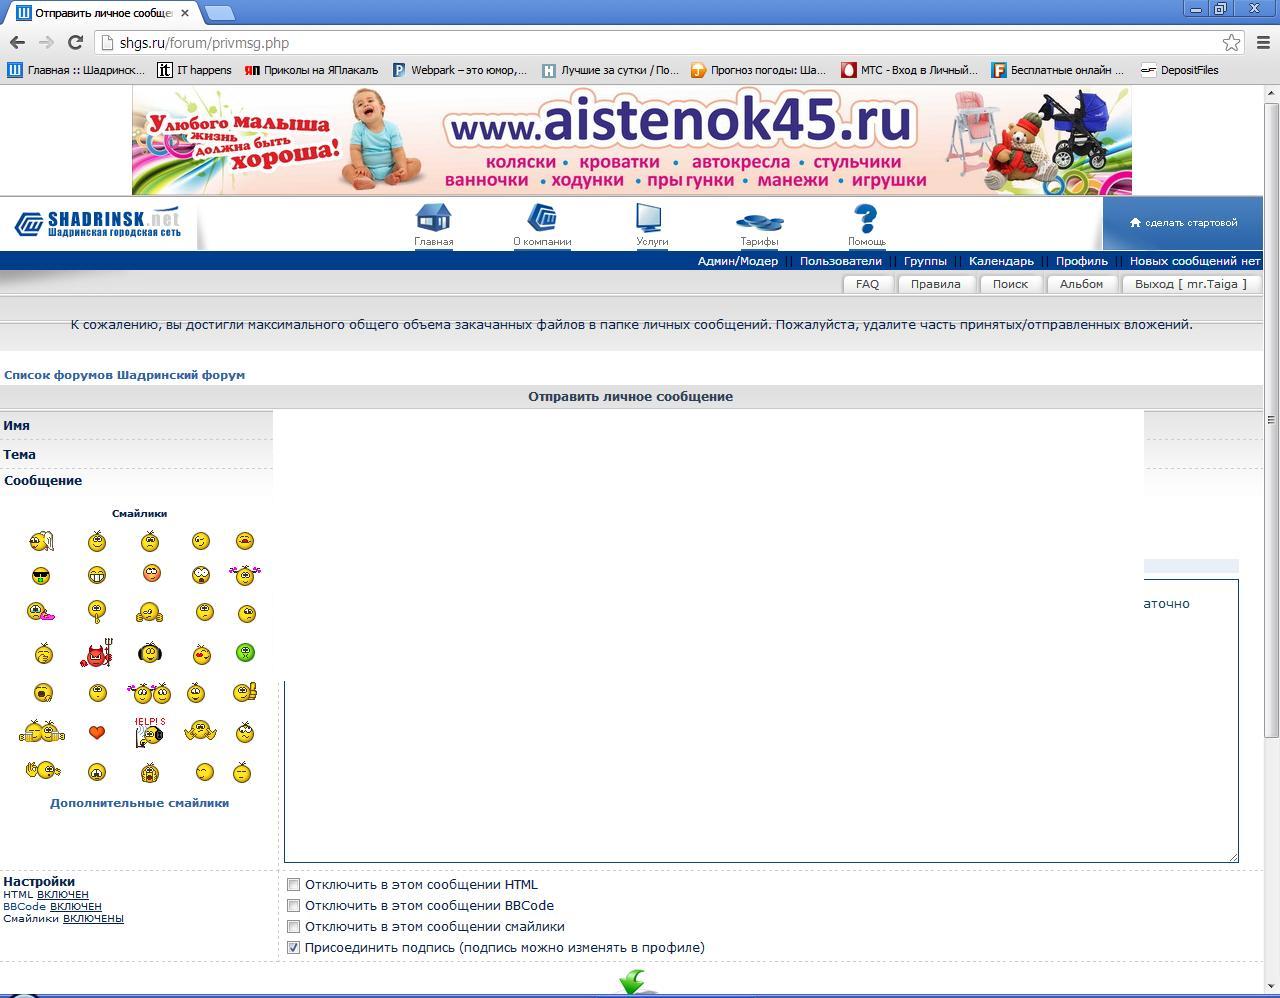
Task: Open Пользователи menu item
Action: coord(841,261)
